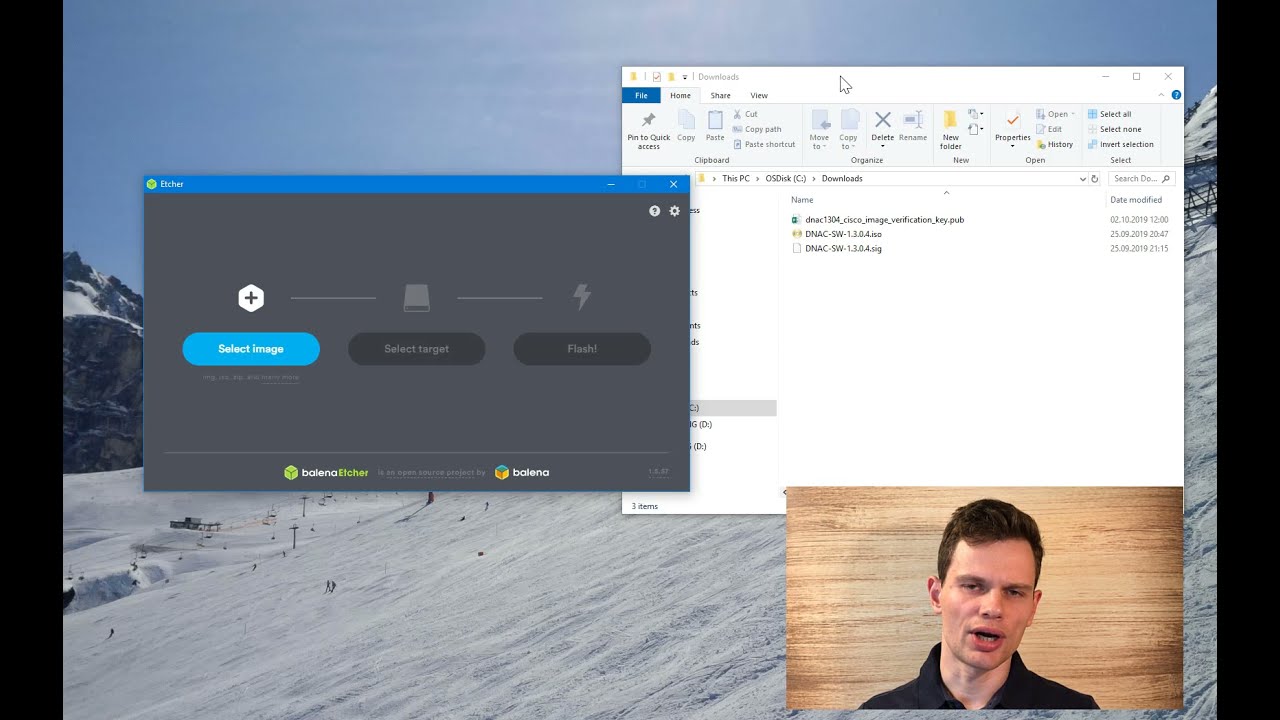Viewport: 1280px width, 720px height.
Task: Open the balena company logo link
Action: 522,472
